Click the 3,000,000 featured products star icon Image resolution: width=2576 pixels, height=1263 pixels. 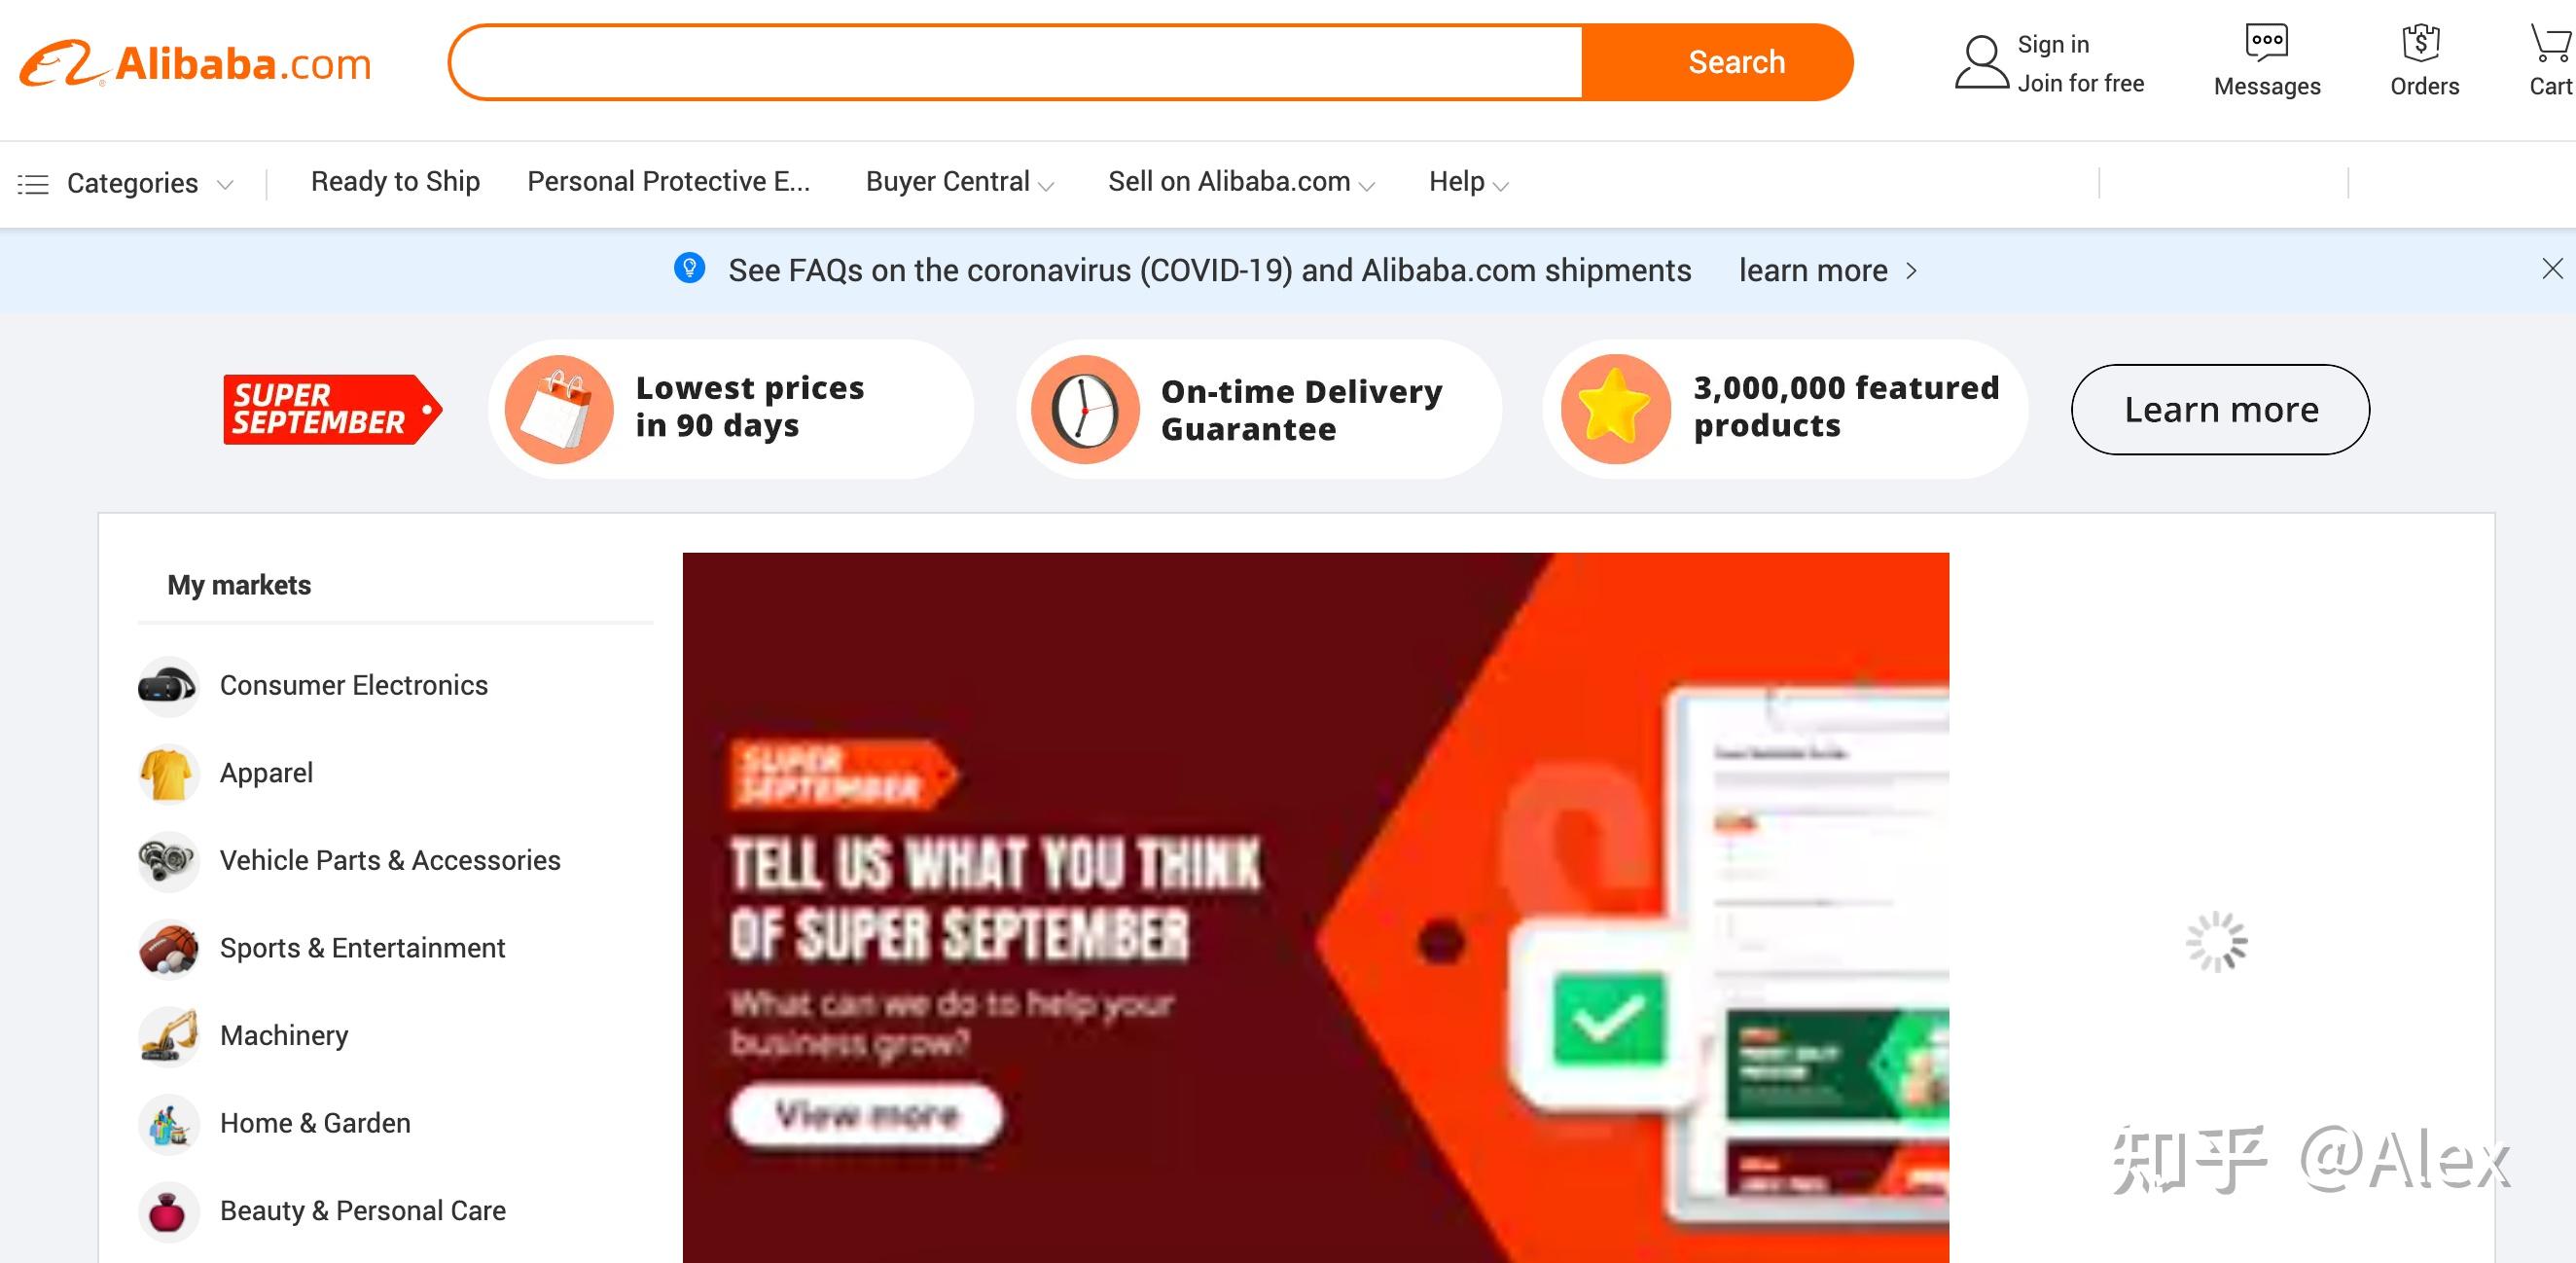[x=1615, y=406]
